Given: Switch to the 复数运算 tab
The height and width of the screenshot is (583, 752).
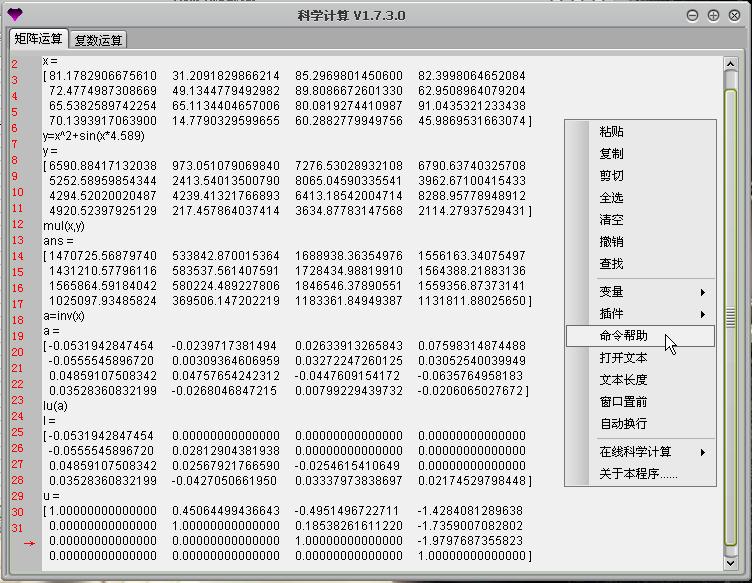Looking at the screenshot, I should click(x=99, y=40).
